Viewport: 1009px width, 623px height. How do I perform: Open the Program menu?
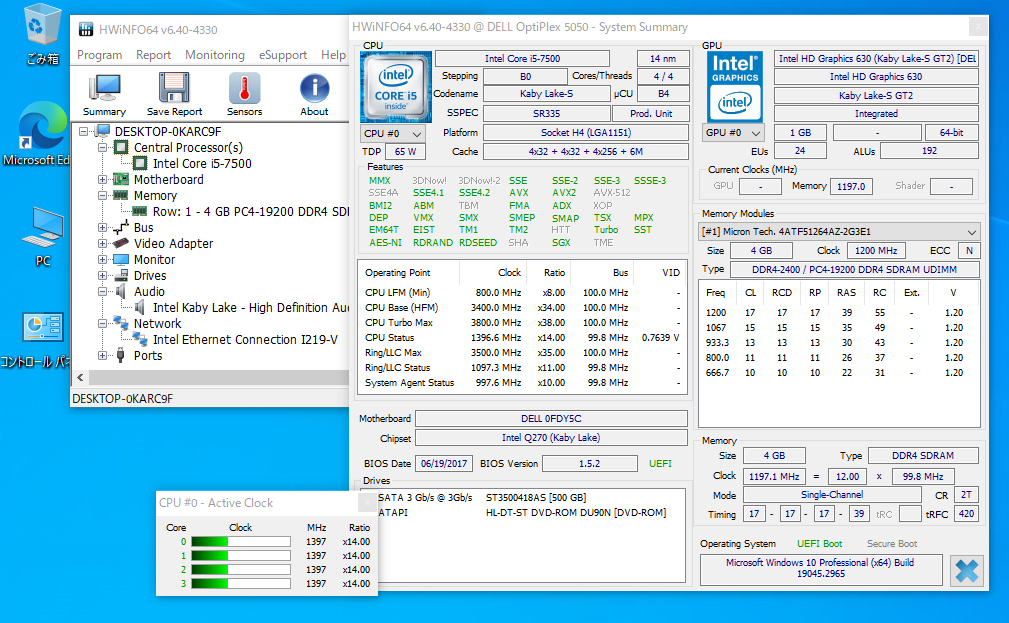pyautogui.click(x=99, y=55)
